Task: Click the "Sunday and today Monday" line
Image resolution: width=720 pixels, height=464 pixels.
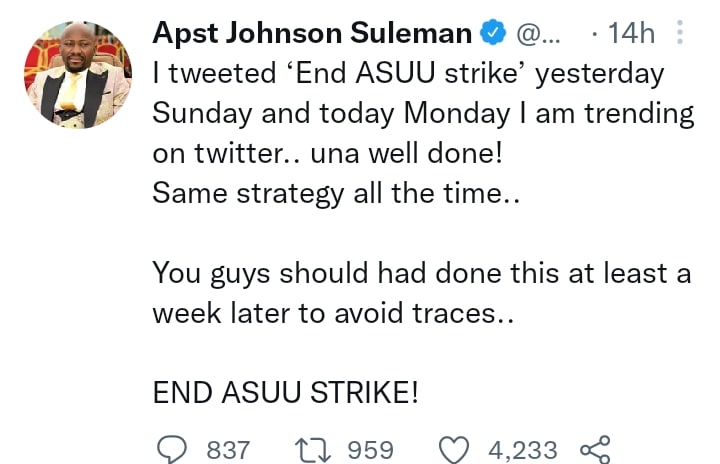Action: tap(422, 113)
